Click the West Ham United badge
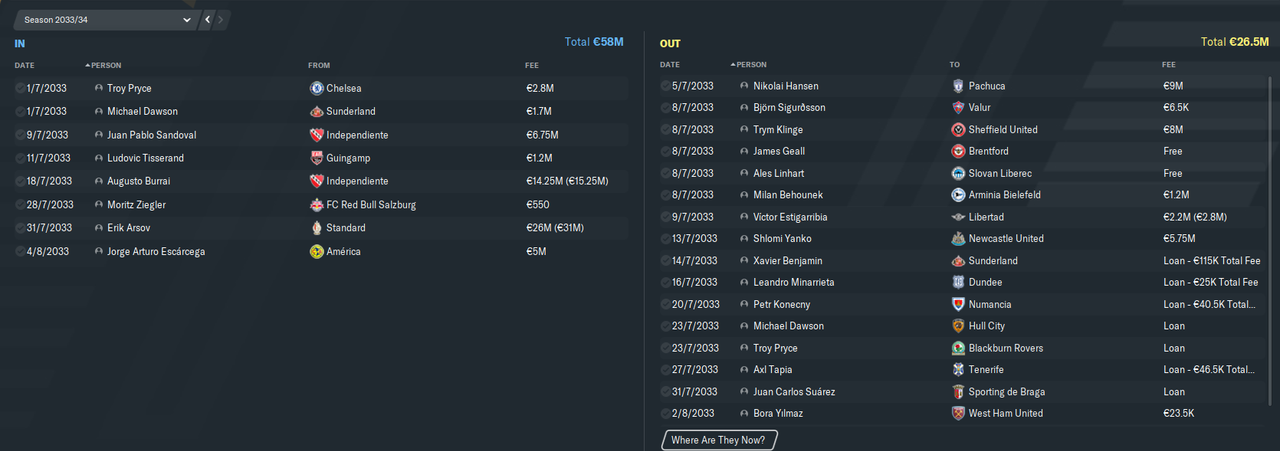 [x=959, y=413]
